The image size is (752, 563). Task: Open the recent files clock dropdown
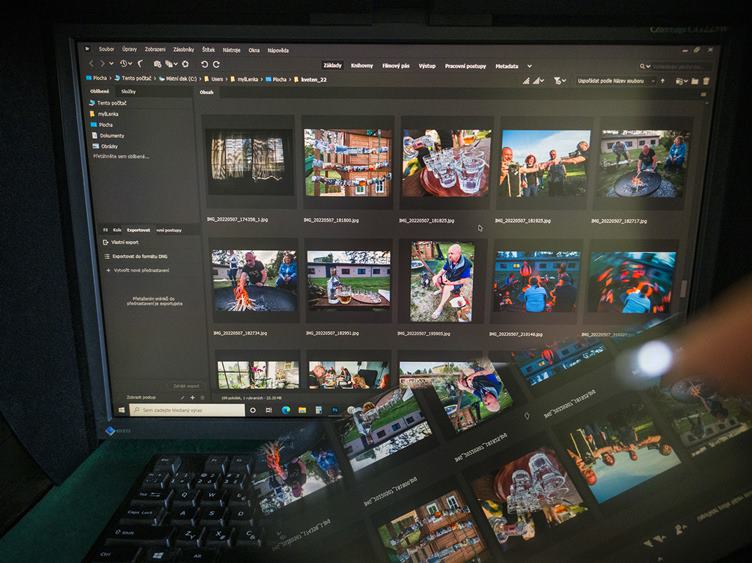126,63
